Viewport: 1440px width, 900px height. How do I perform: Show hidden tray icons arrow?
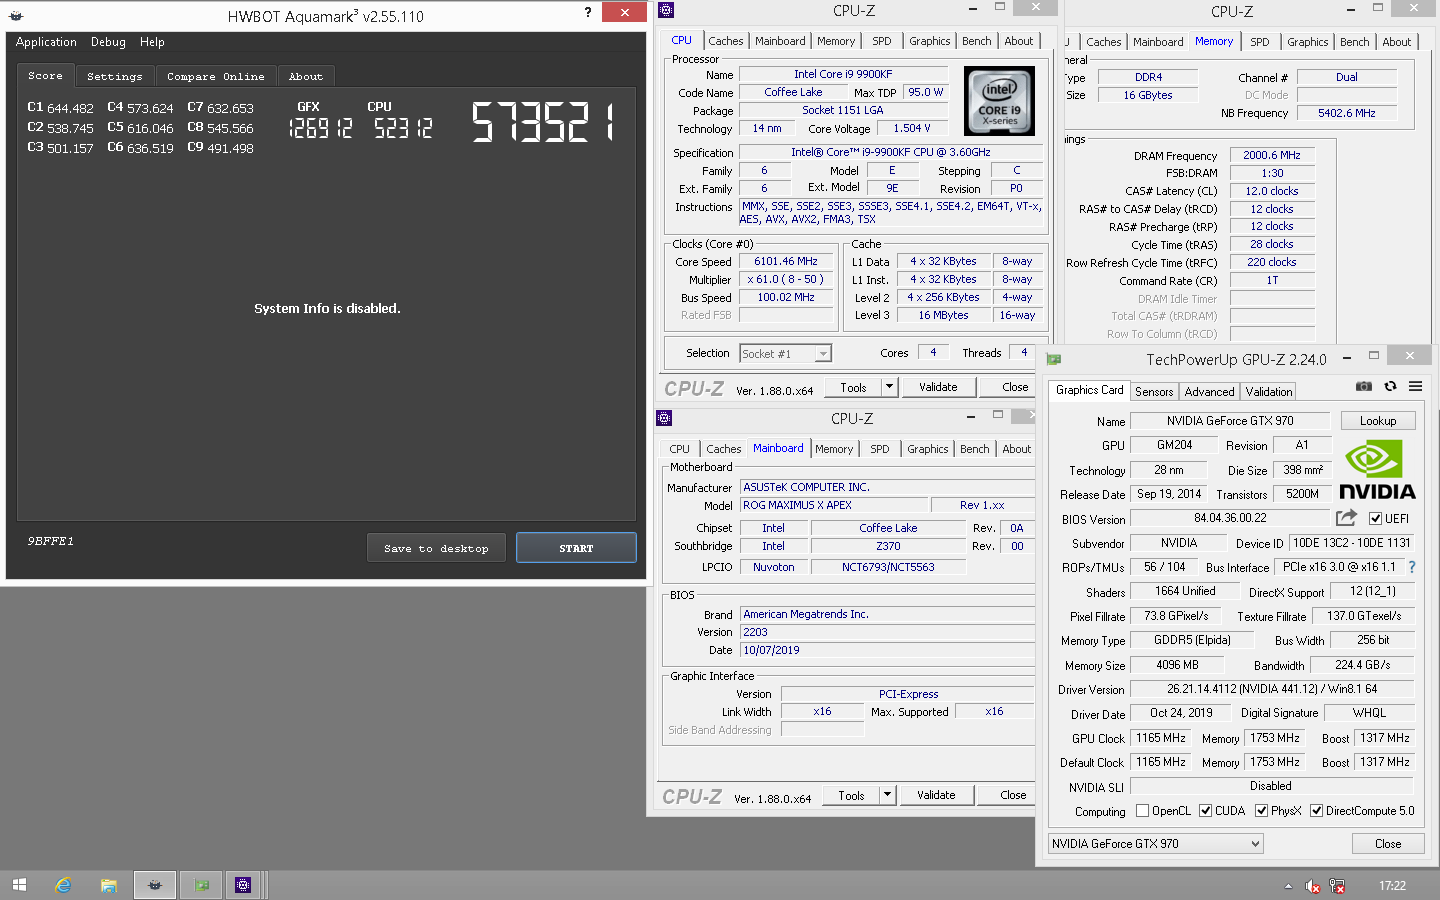(x=1288, y=886)
